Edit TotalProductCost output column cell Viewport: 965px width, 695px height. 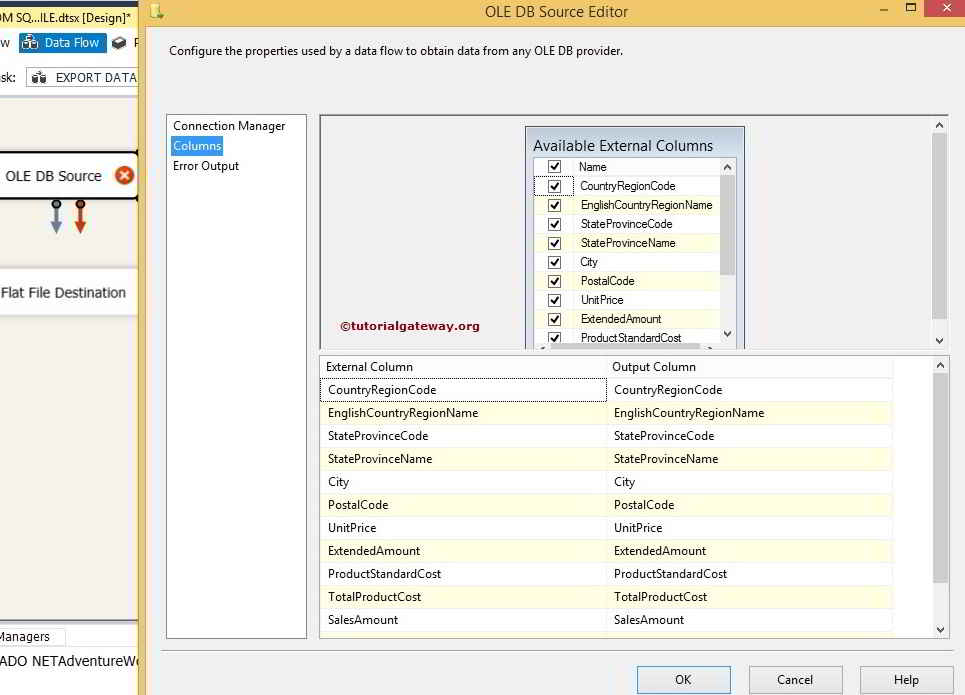point(749,597)
